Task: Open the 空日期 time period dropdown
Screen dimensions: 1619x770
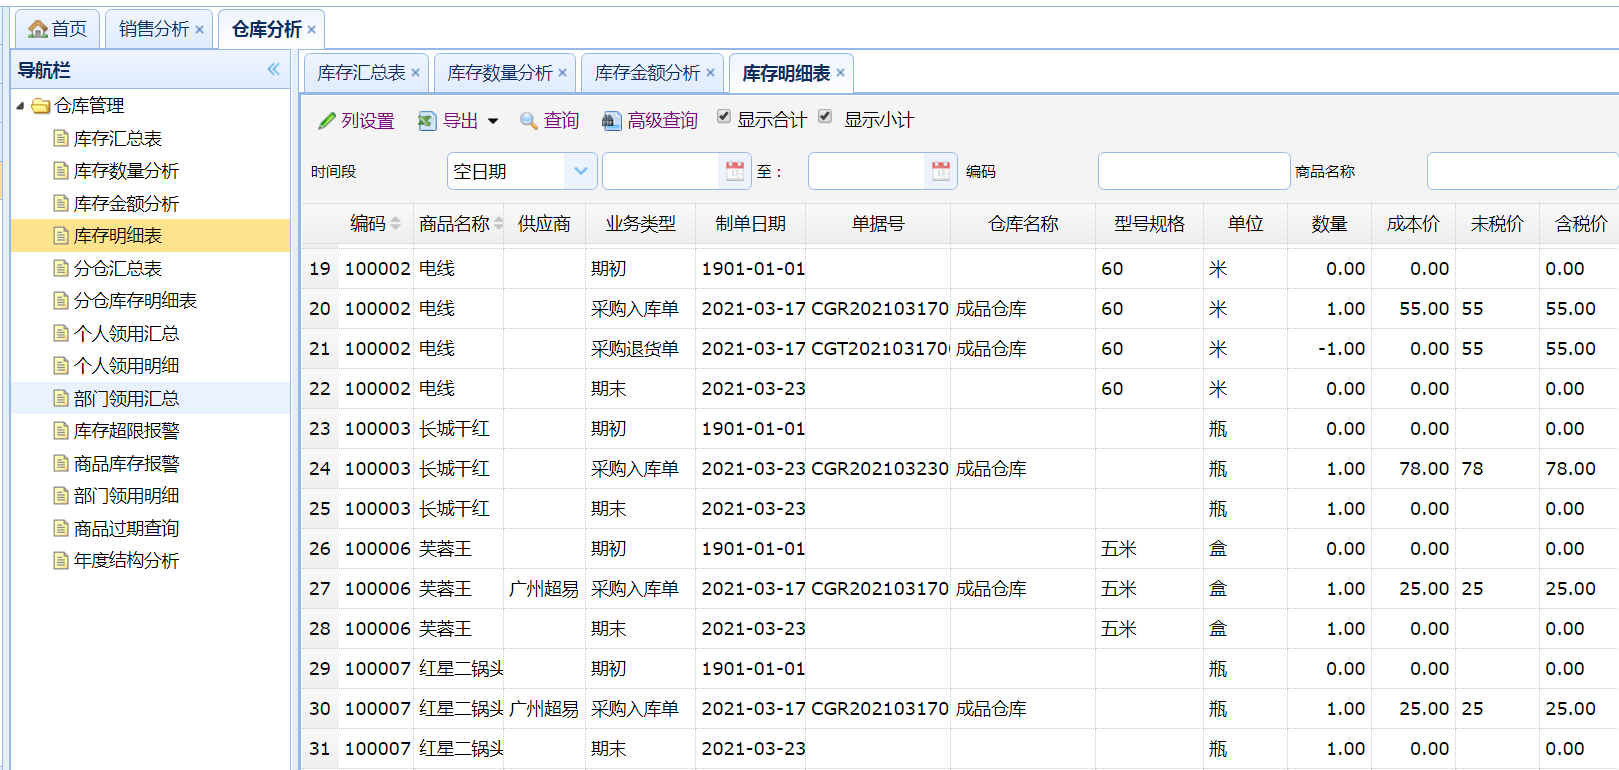Action: coord(580,171)
